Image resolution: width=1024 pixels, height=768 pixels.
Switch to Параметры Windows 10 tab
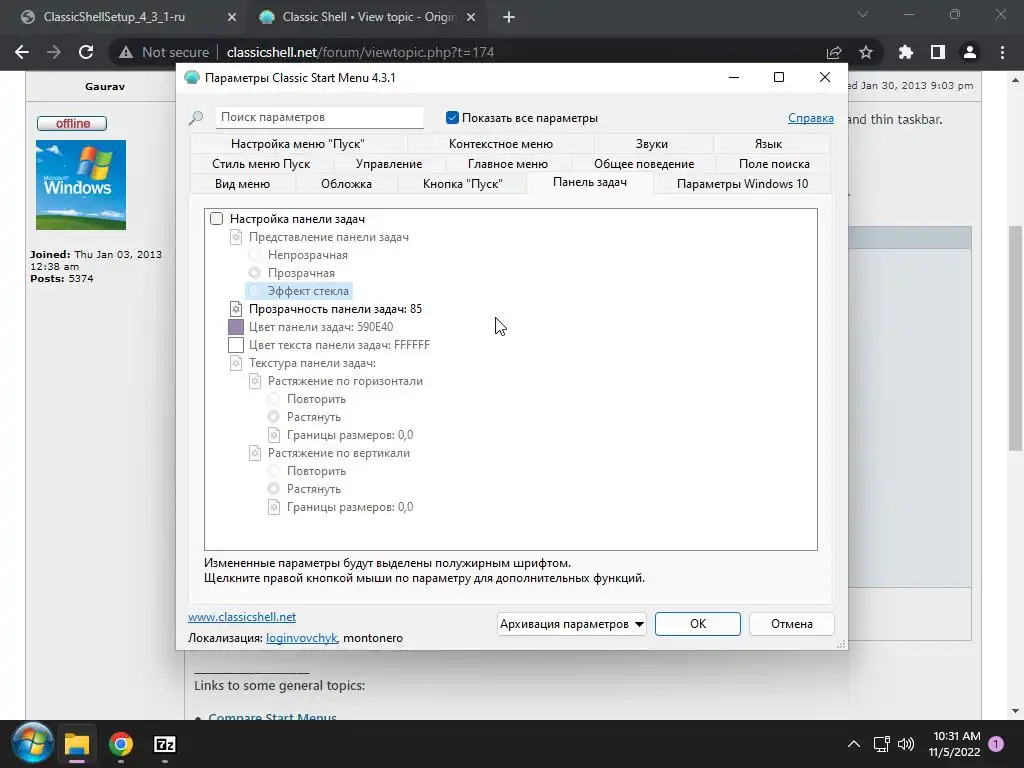(742, 184)
